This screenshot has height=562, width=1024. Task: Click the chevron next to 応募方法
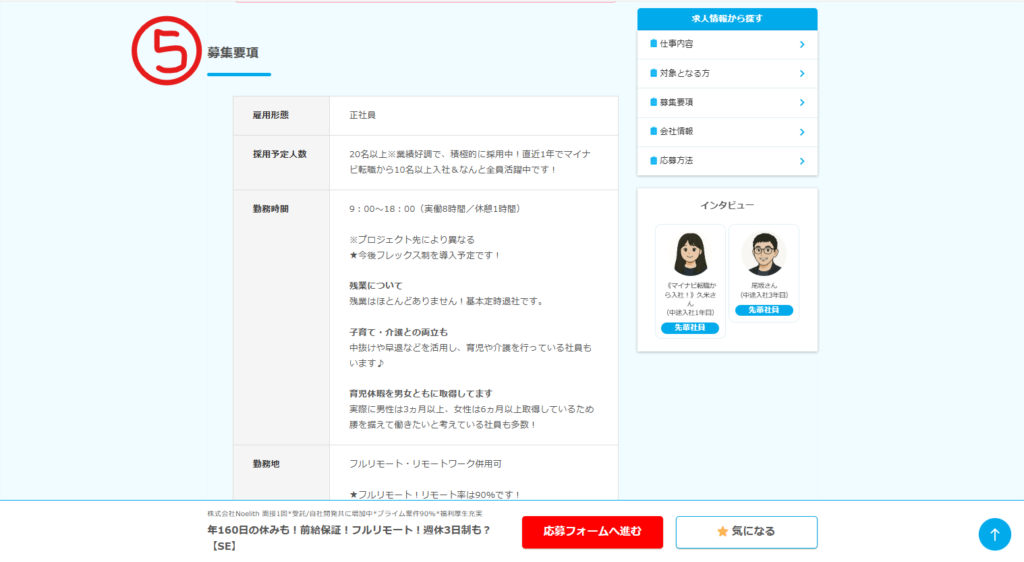pos(802,160)
